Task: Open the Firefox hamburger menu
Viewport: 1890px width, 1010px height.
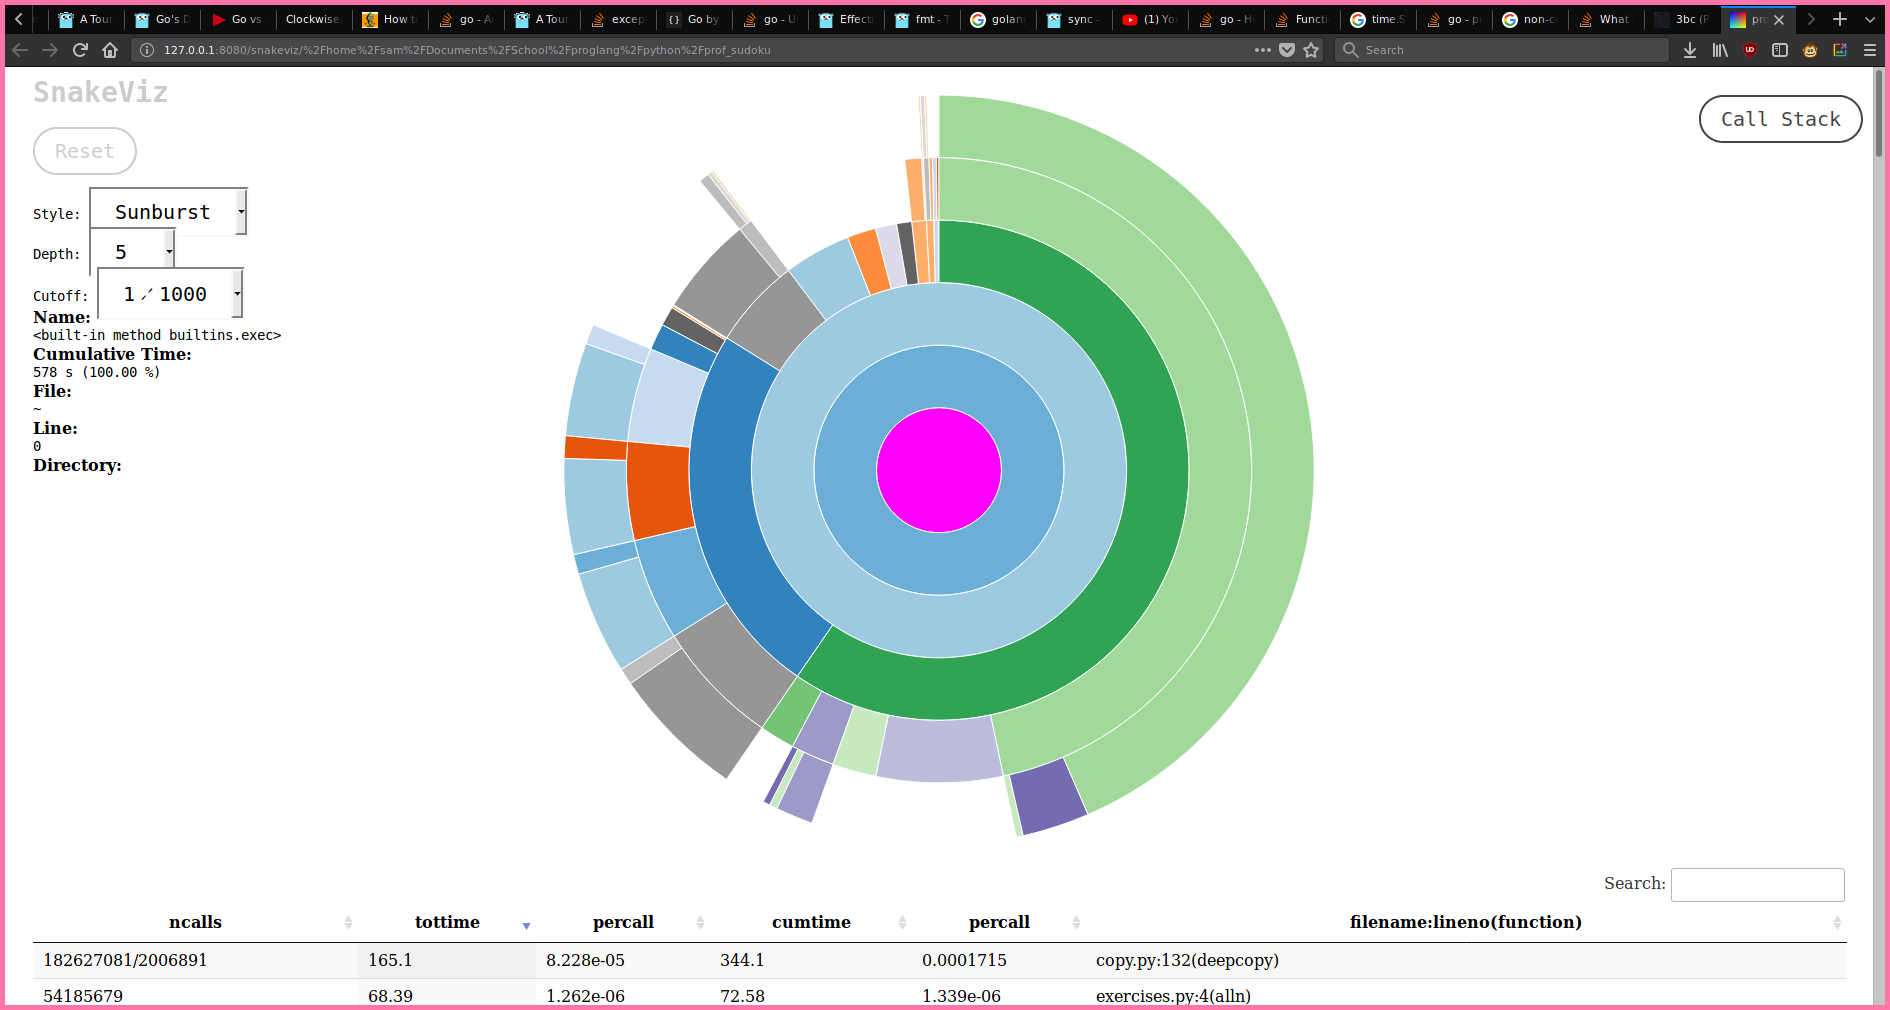Action: [1869, 50]
